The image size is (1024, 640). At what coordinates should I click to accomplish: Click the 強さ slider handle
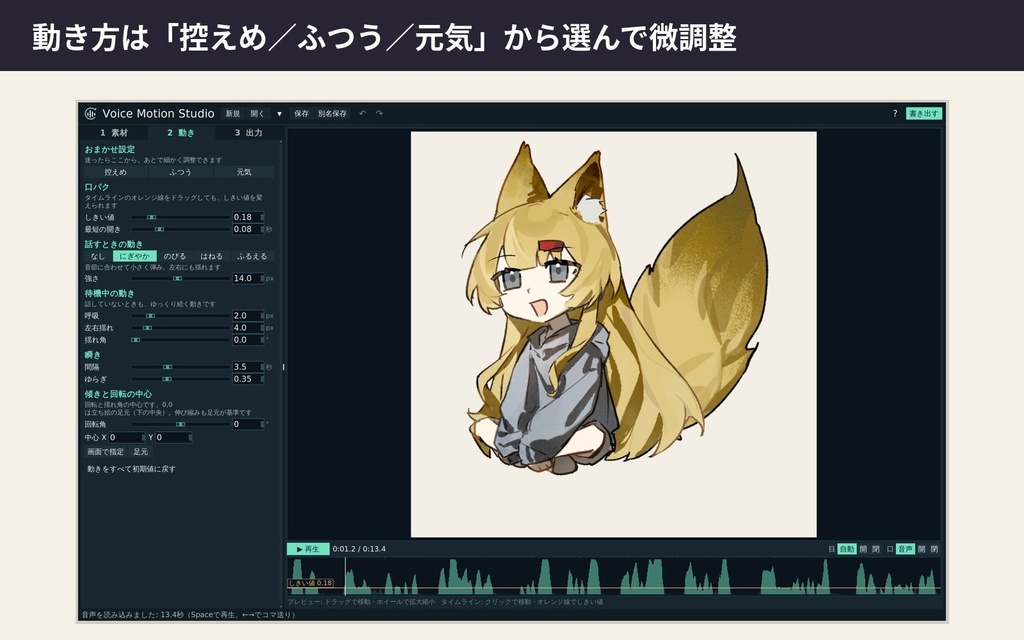point(178,278)
